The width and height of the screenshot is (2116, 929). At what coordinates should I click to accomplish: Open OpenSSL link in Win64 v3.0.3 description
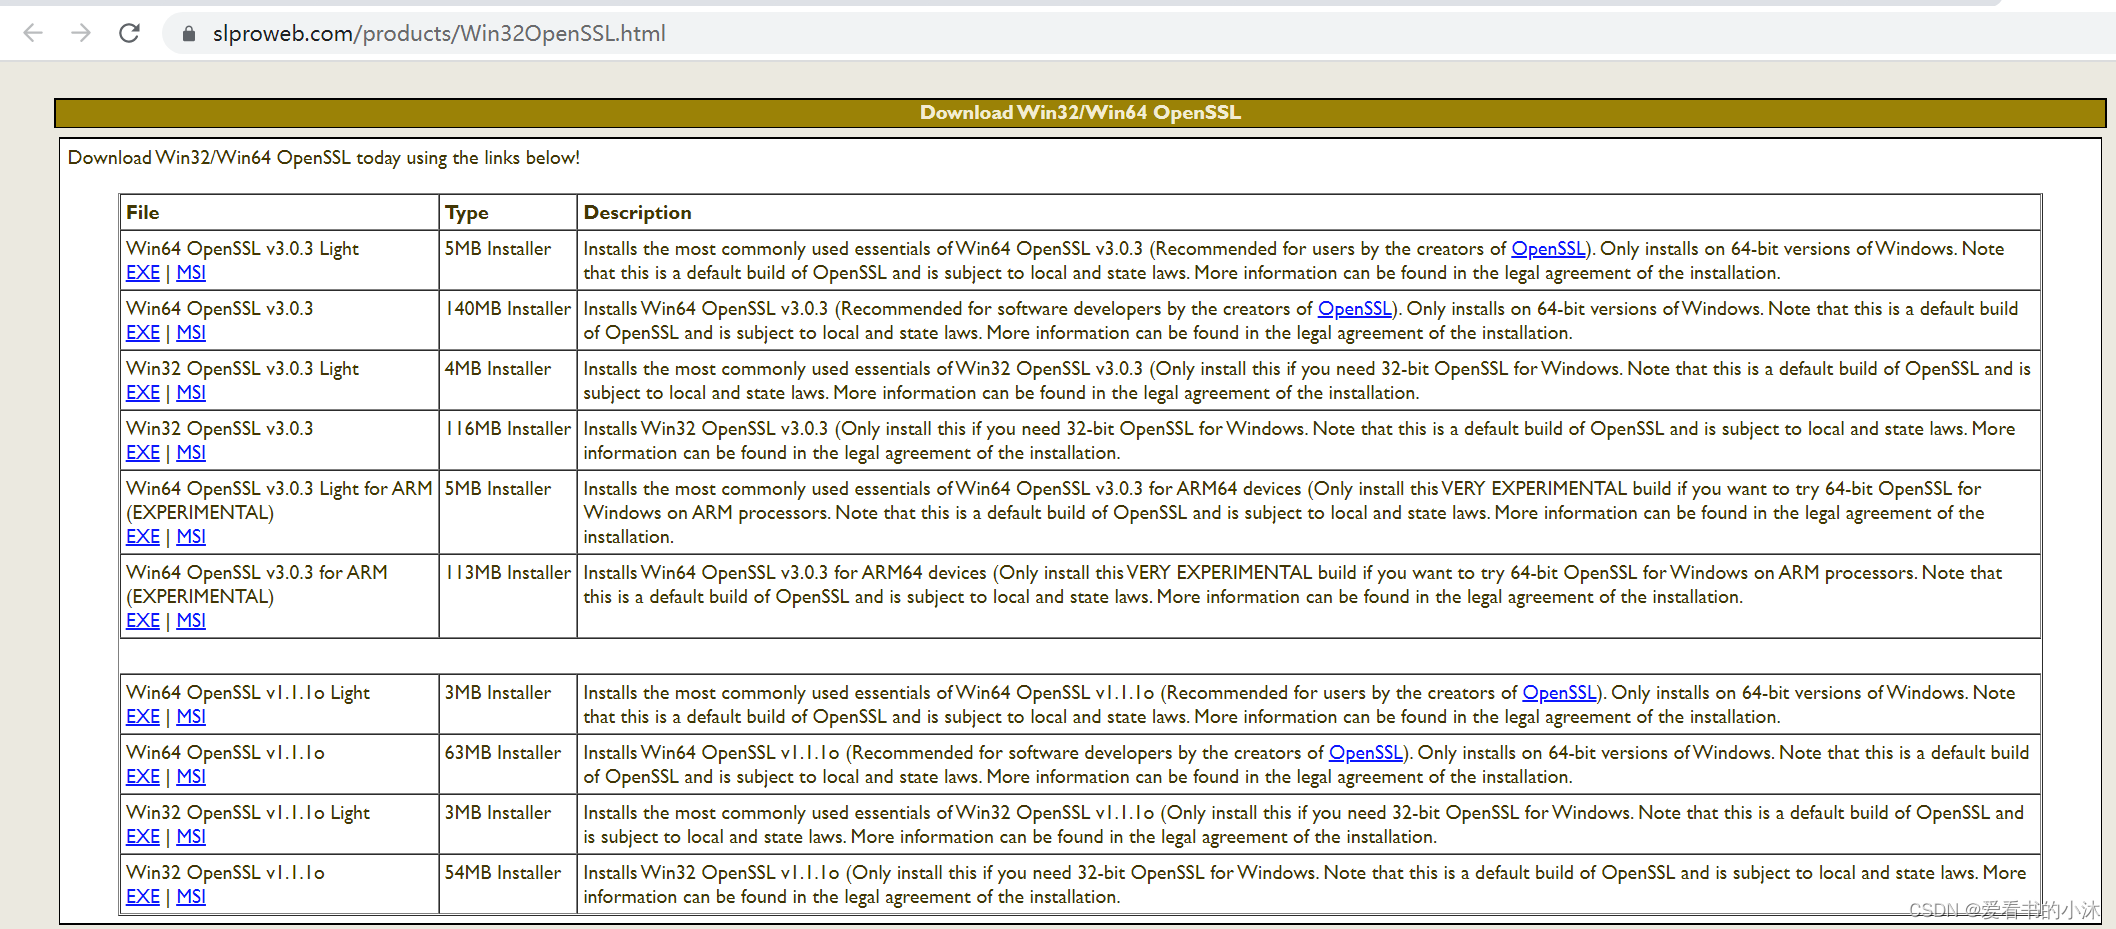(1355, 309)
